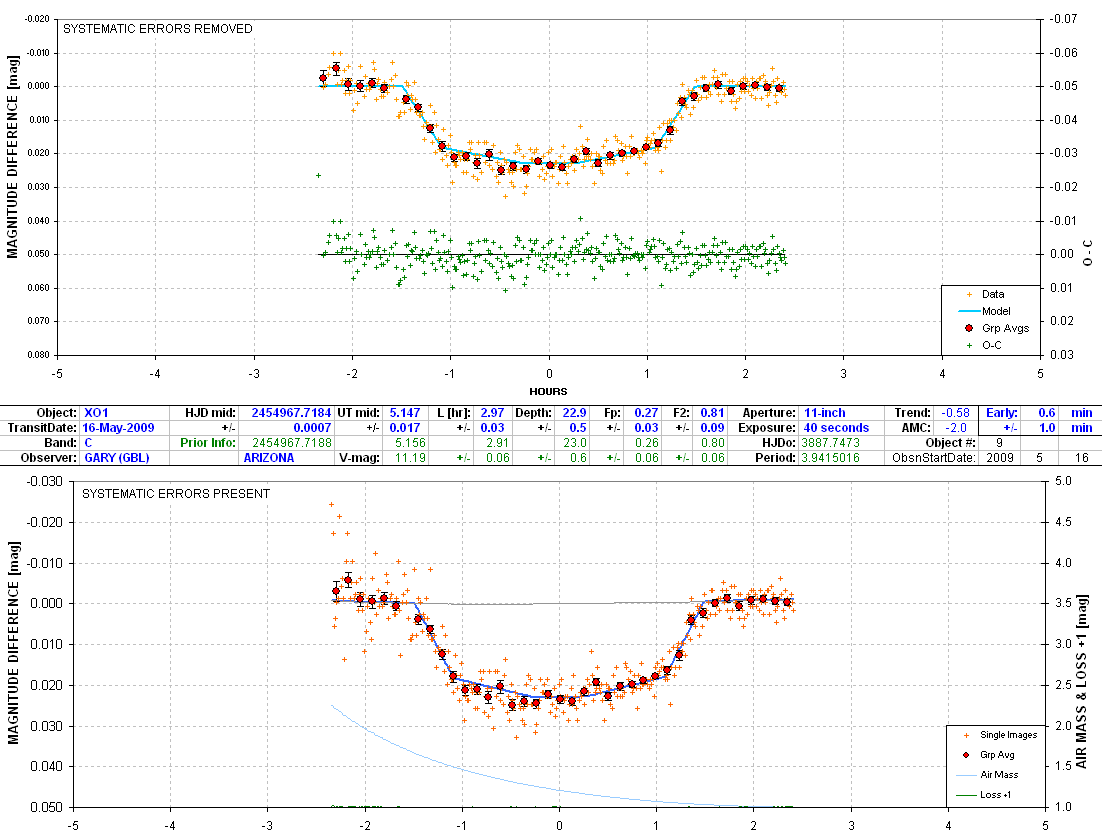Click the 'Observer:' label cell

(49, 458)
